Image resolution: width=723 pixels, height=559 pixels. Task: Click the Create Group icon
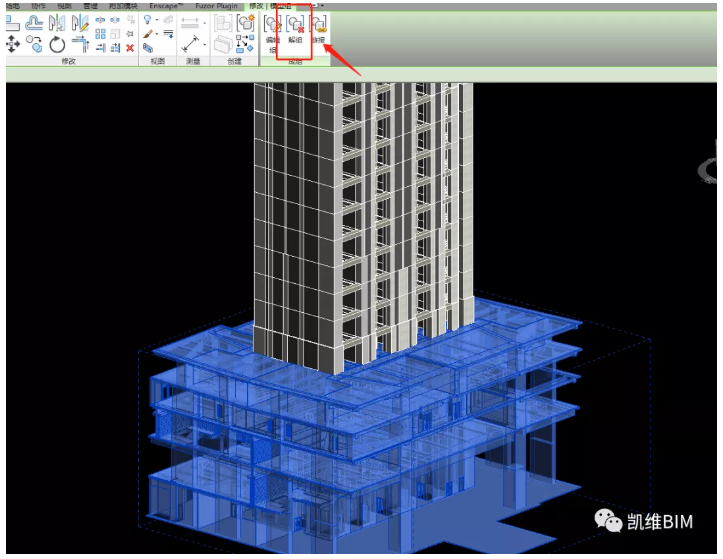coord(246,23)
